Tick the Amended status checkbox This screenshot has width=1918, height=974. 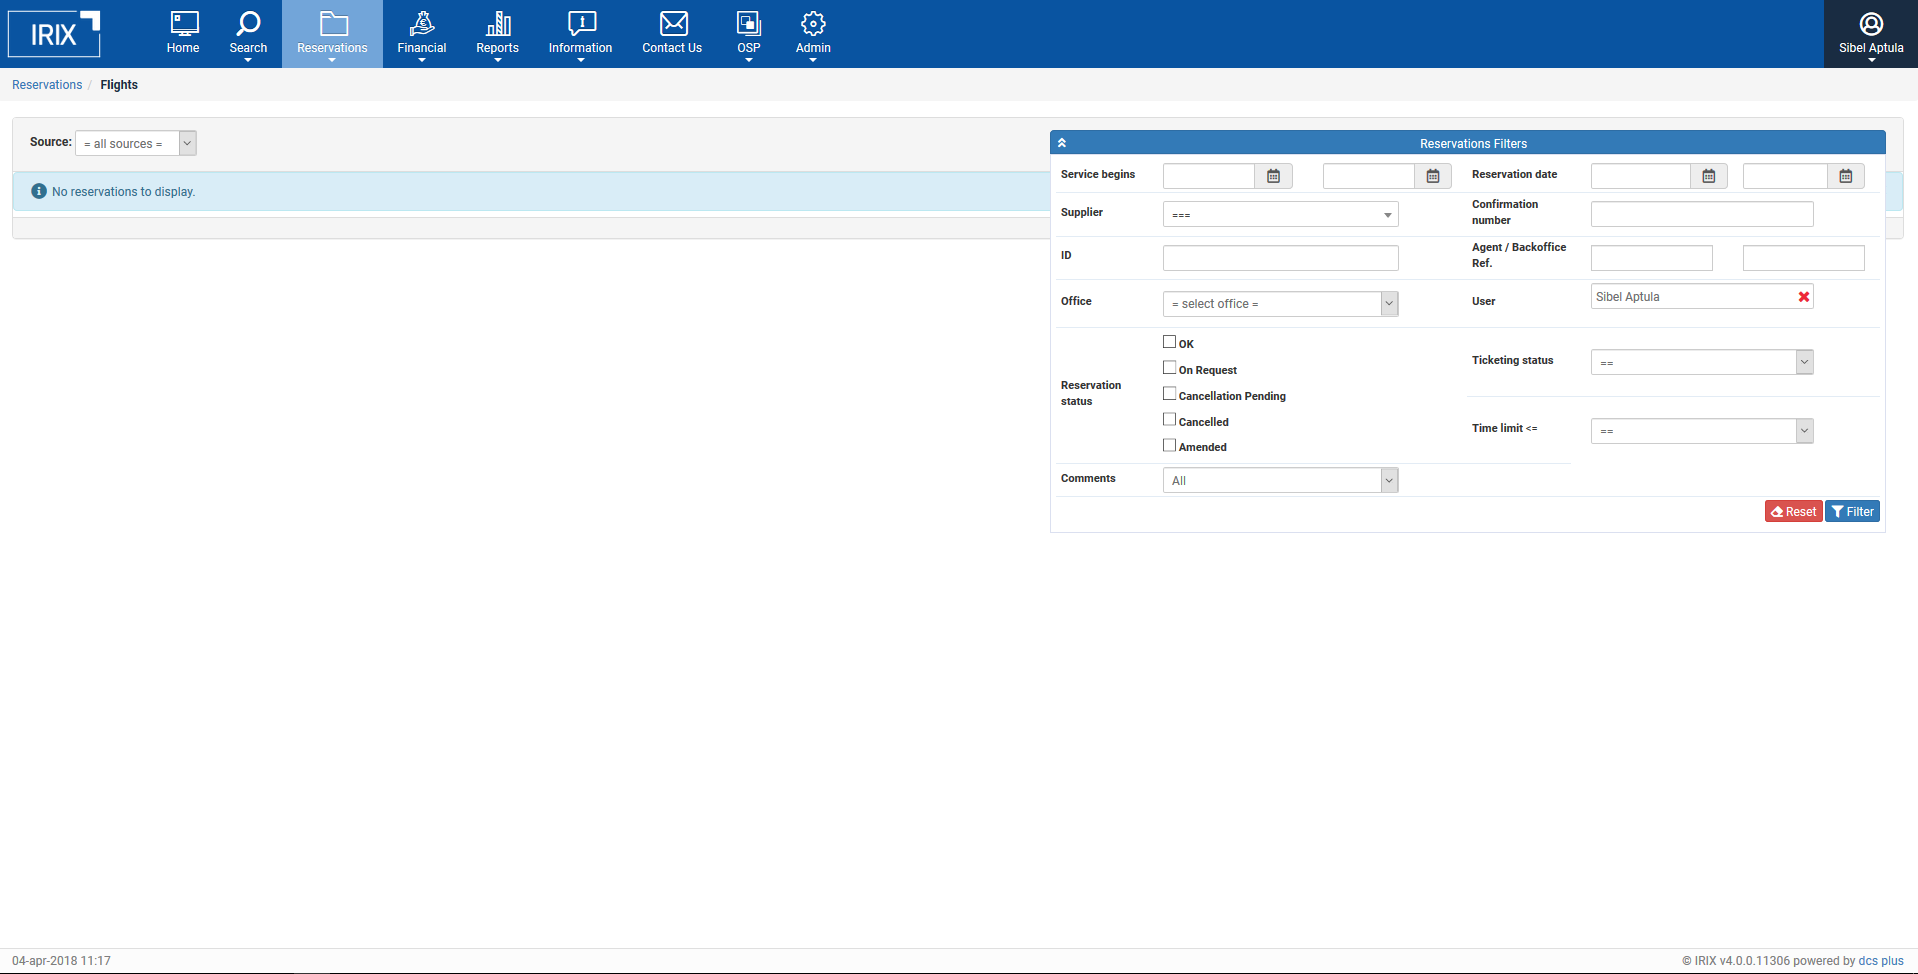(1169, 445)
